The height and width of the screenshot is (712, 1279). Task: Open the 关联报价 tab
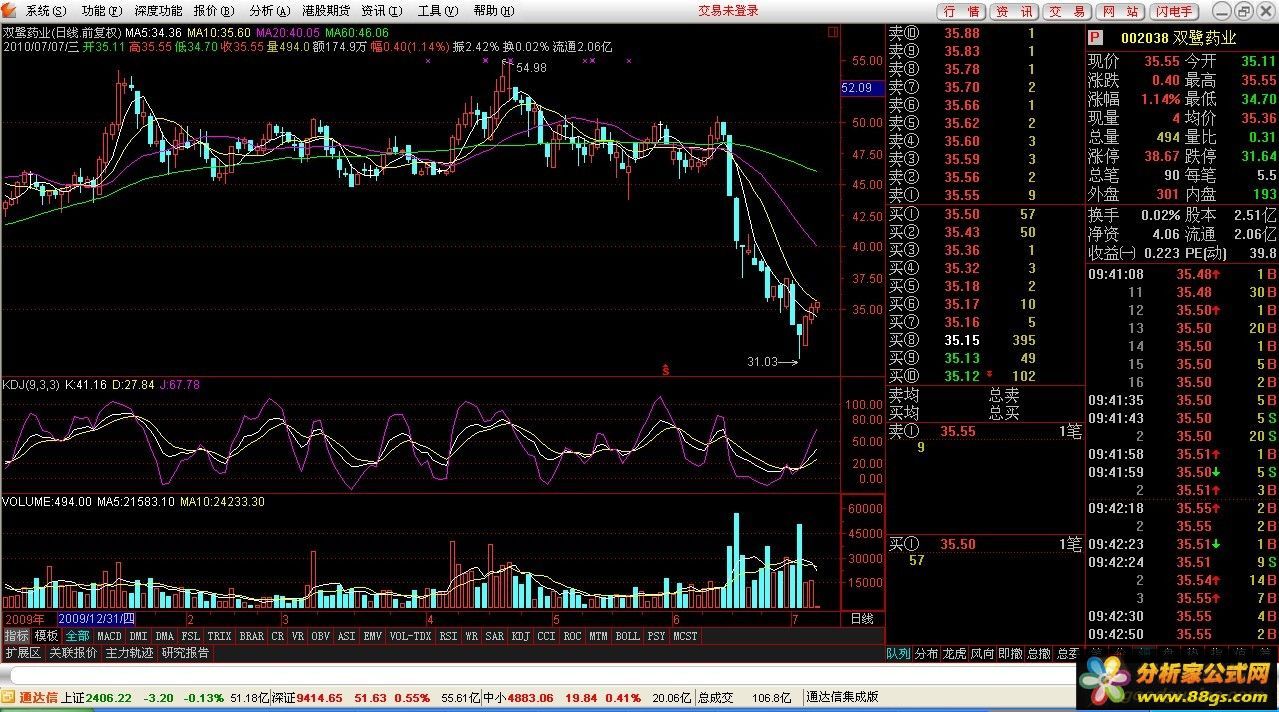click(x=73, y=653)
